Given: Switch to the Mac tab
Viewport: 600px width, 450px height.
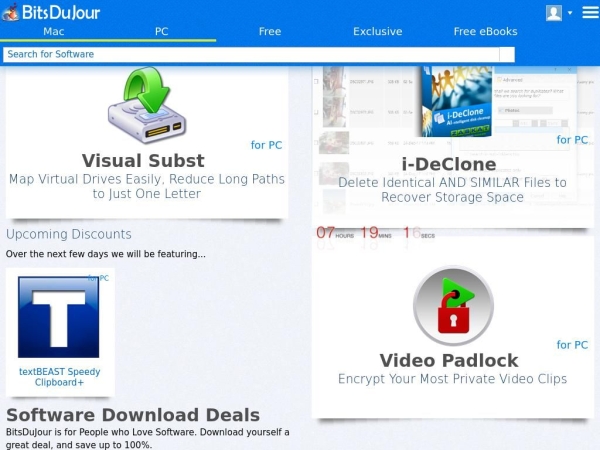Looking at the screenshot, I should coord(54,31).
